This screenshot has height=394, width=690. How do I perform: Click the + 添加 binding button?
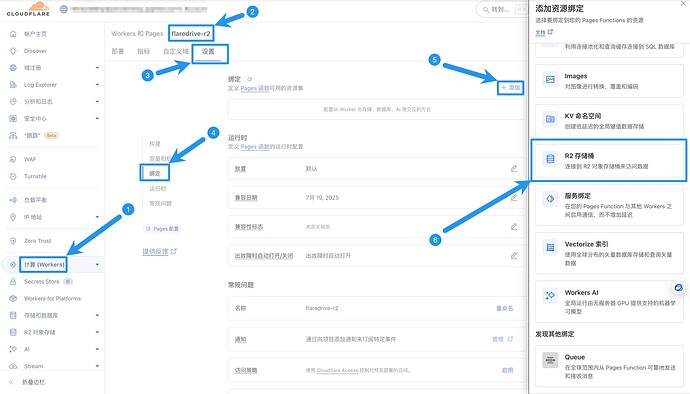(510, 88)
